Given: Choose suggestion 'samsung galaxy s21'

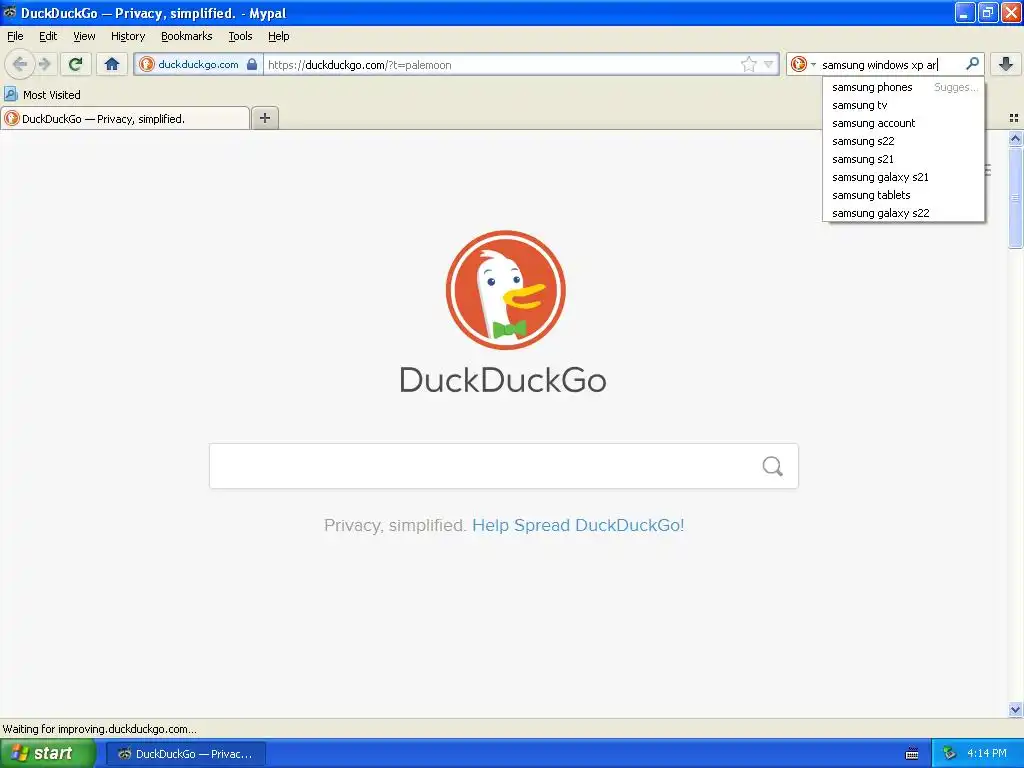Looking at the screenshot, I should click(903, 177).
